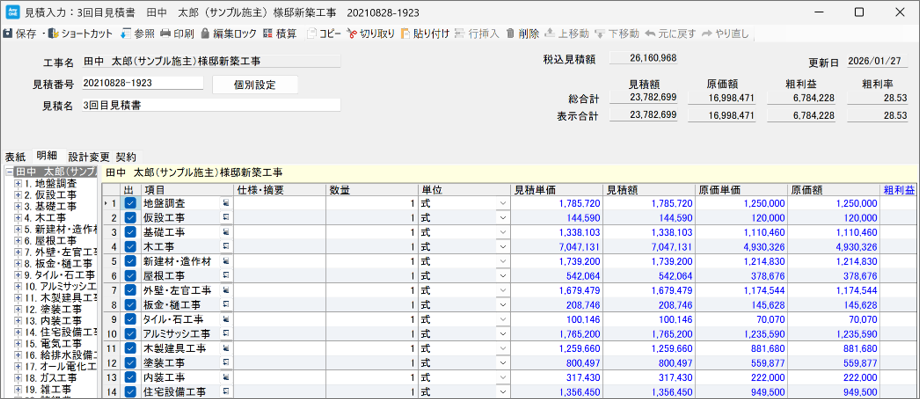Click the 貼り付け (paste) toolbar icon
The image size is (920, 399).
pyautogui.click(x=405, y=34)
